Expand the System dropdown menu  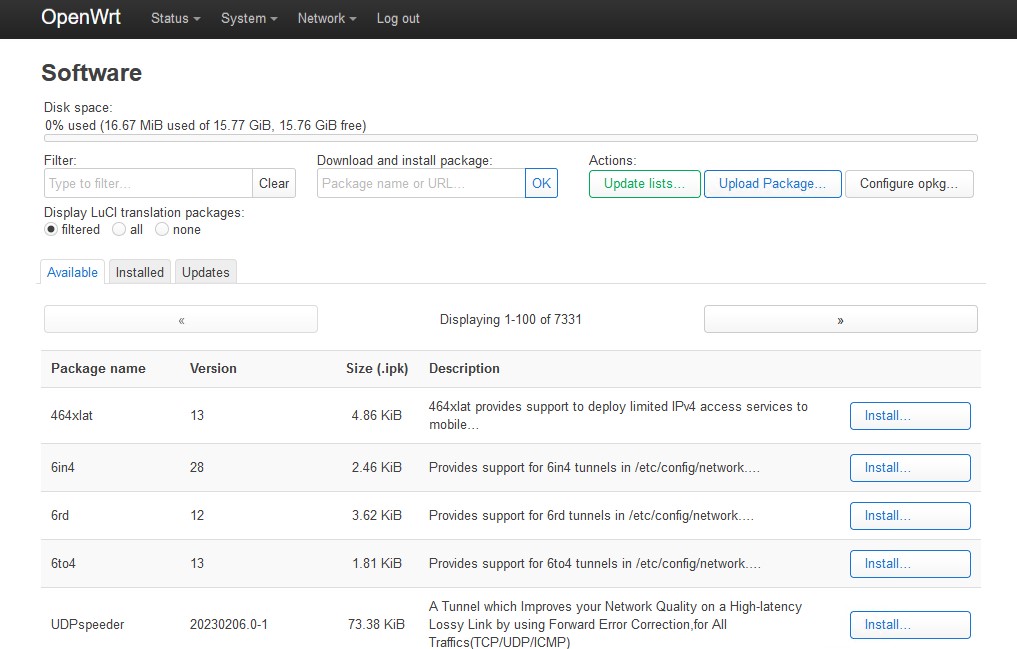(249, 18)
